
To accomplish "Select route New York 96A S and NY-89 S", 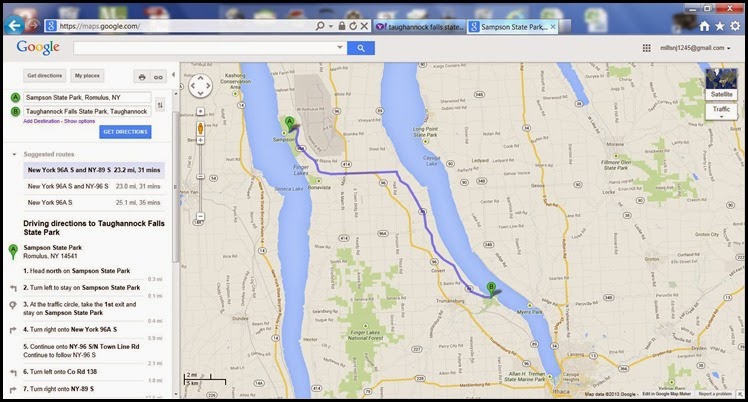I will click(x=94, y=170).
